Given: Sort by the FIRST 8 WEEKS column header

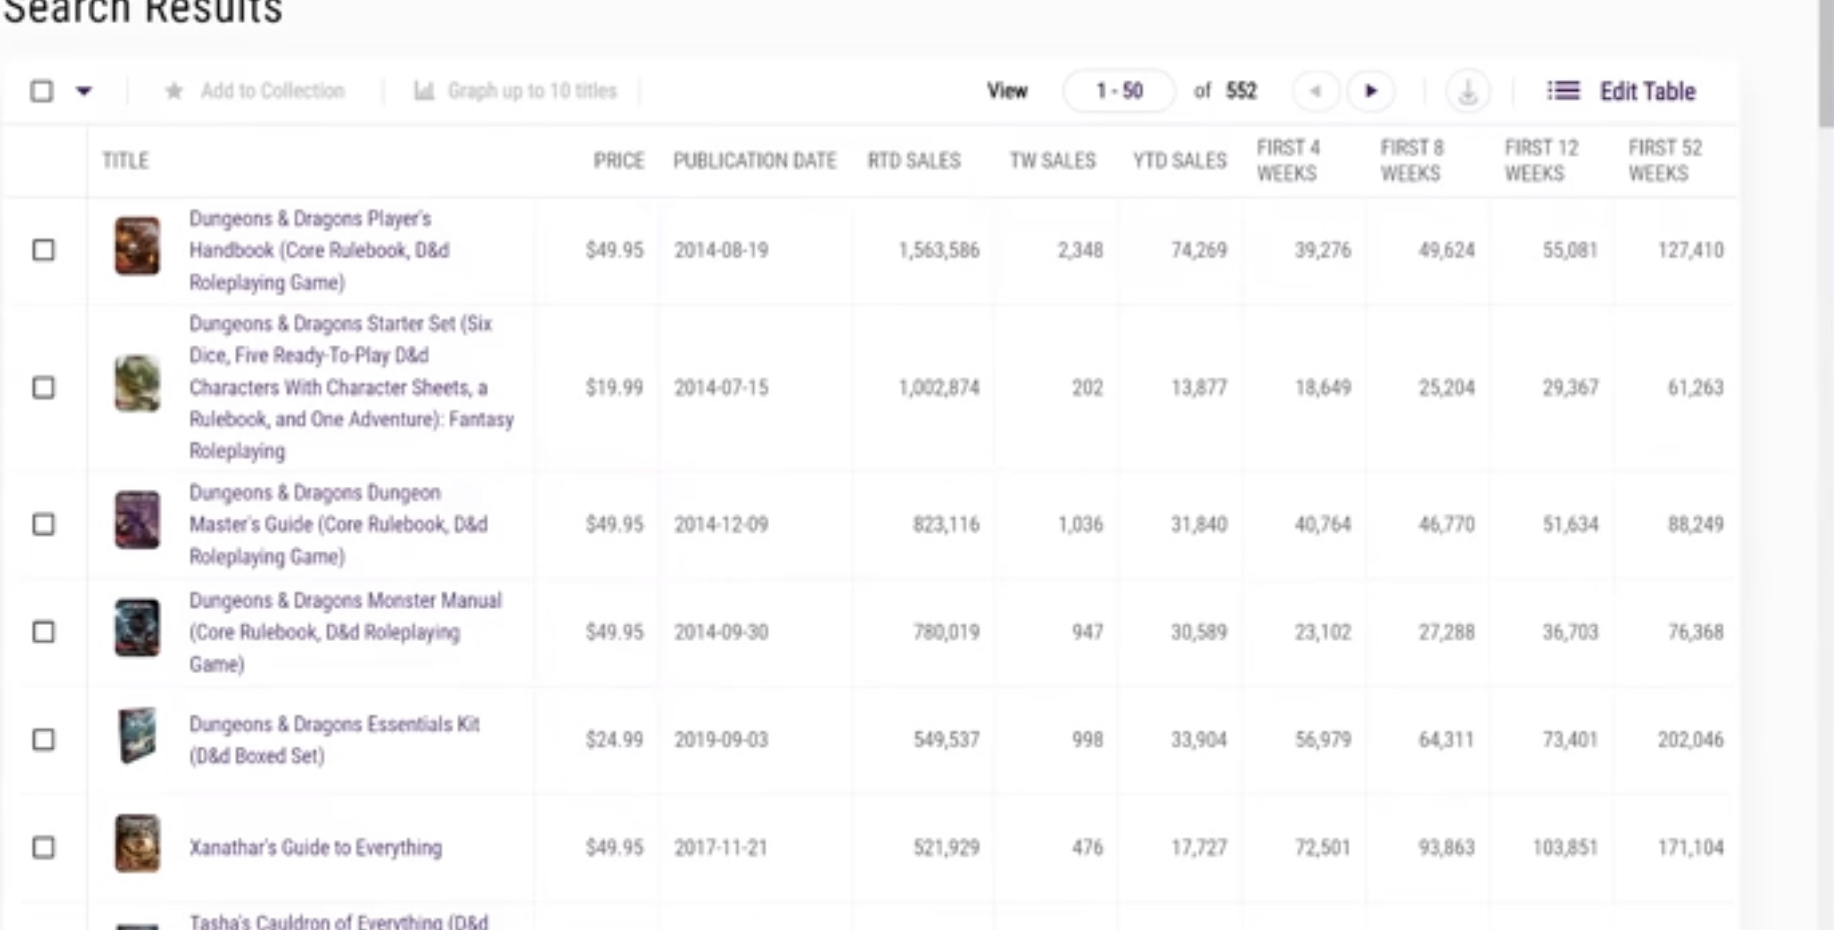Looking at the screenshot, I should (1412, 160).
